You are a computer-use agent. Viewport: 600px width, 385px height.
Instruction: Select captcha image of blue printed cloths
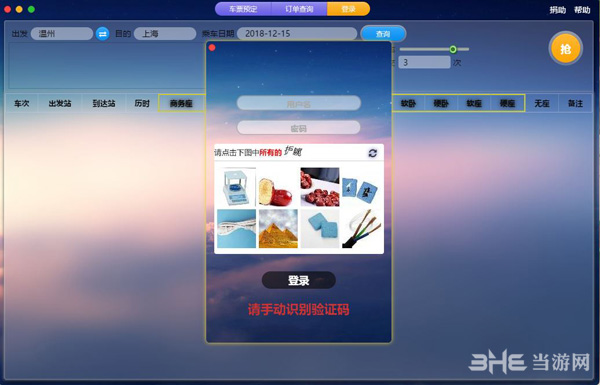click(x=361, y=187)
